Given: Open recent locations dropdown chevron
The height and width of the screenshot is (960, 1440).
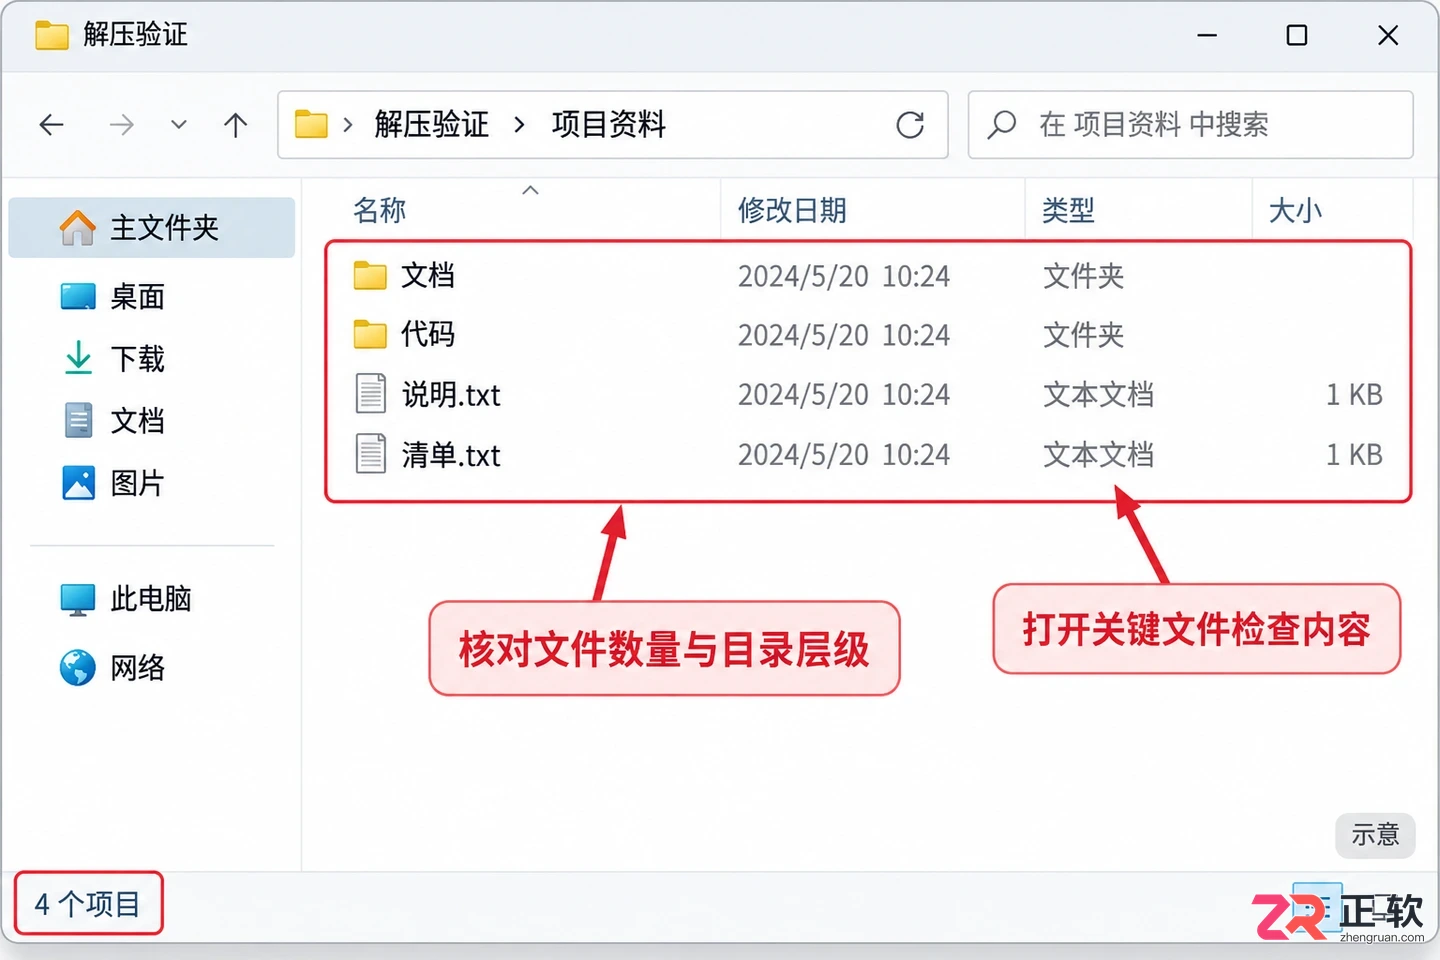Looking at the screenshot, I should 179,125.
